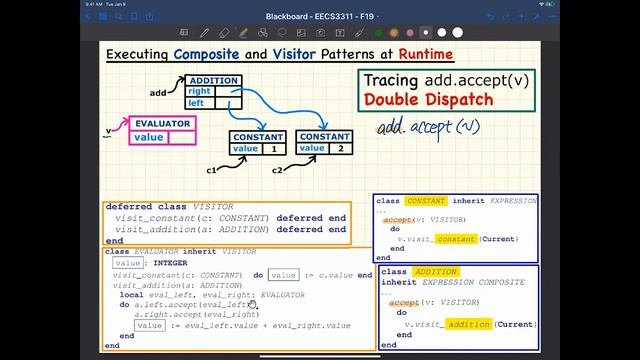The height and width of the screenshot is (360, 640).
Task: Select the Lasso selection tool
Action: pyautogui.click(x=282, y=33)
